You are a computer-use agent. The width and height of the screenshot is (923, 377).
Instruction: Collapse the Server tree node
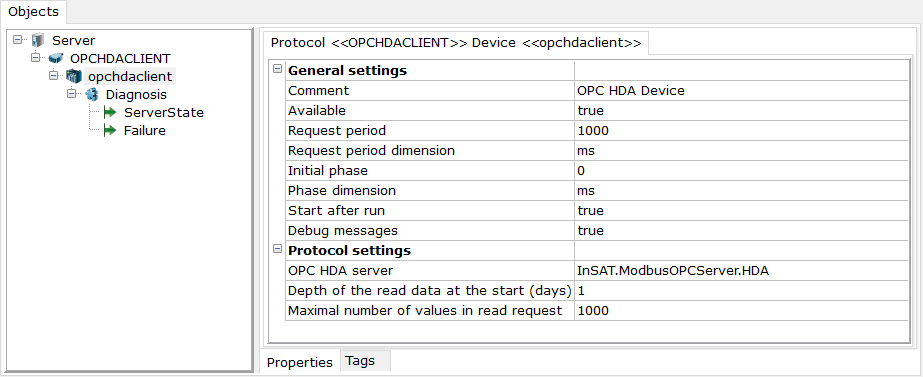(17, 40)
